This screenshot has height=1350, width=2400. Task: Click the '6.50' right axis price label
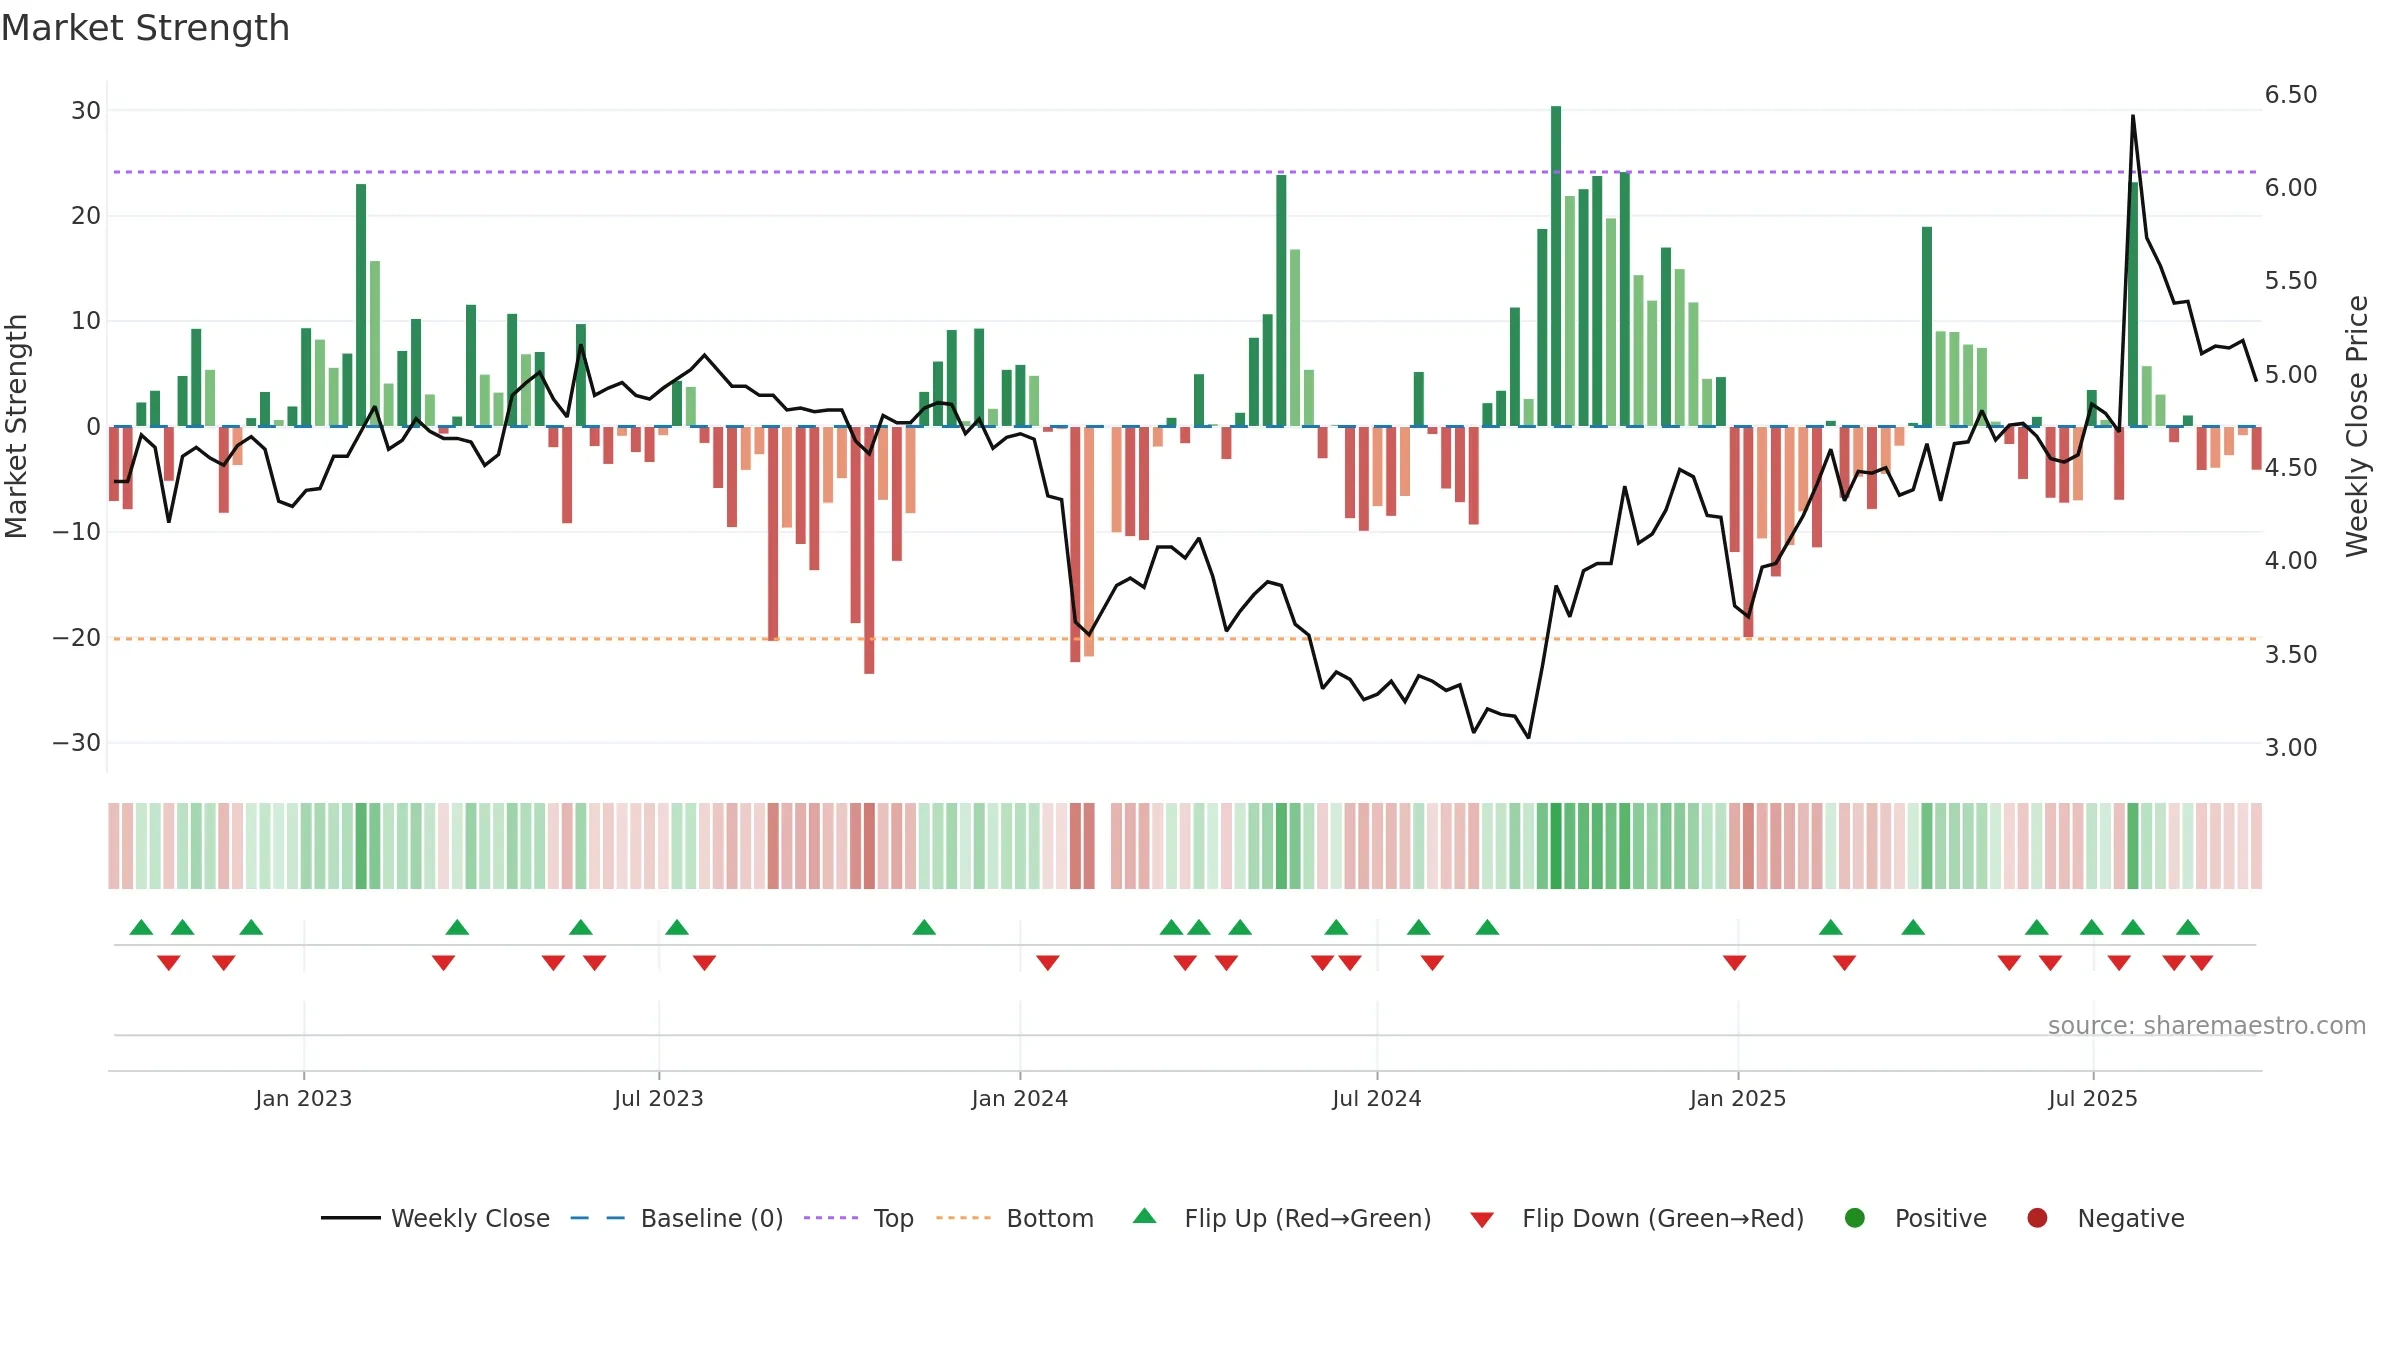(2291, 94)
